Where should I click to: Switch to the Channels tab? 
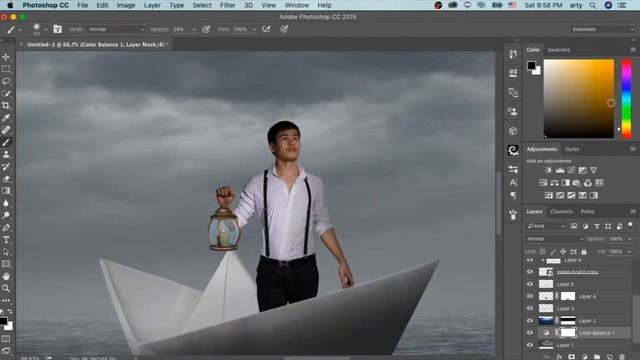[x=561, y=211]
